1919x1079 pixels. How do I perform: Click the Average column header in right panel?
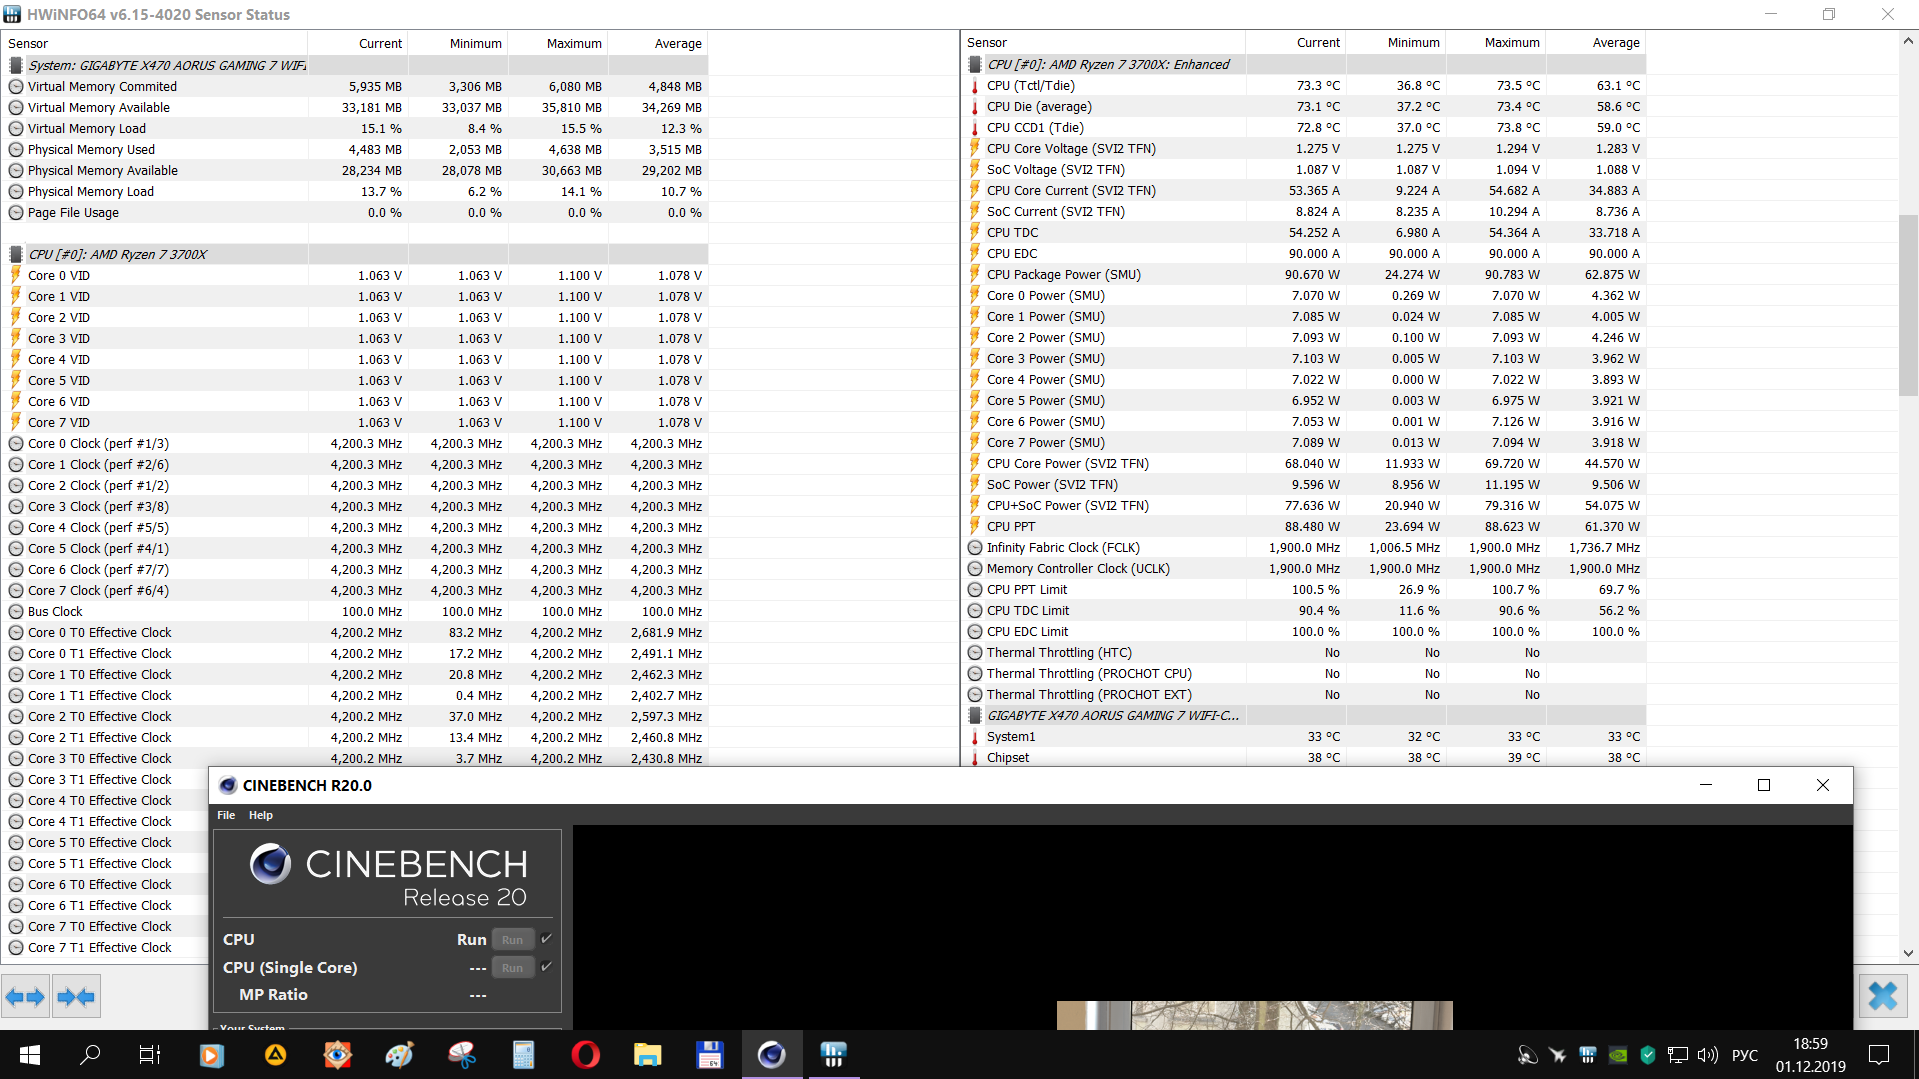[1596, 42]
